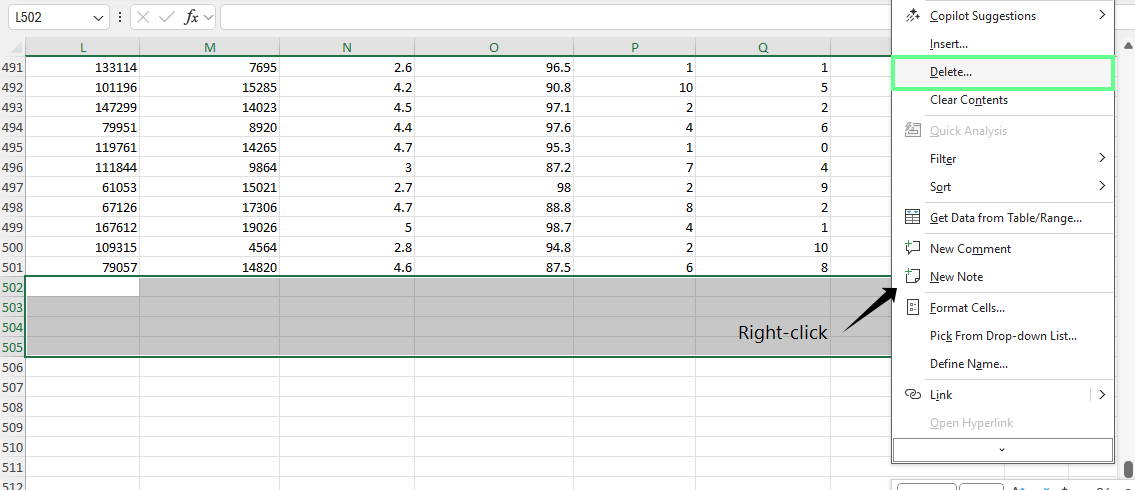Click the vertical scrollbar up arrow
Image resolution: width=1135 pixels, height=490 pixels.
1128,45
